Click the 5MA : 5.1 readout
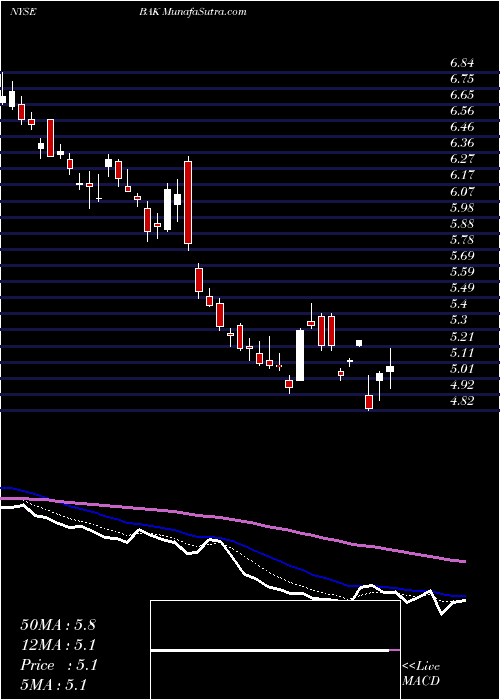 pyautogui.click(x=53, y=685)
